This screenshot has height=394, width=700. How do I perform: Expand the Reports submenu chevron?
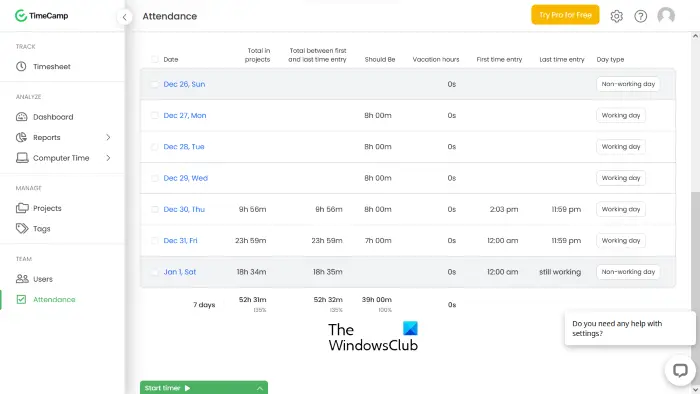108,137
